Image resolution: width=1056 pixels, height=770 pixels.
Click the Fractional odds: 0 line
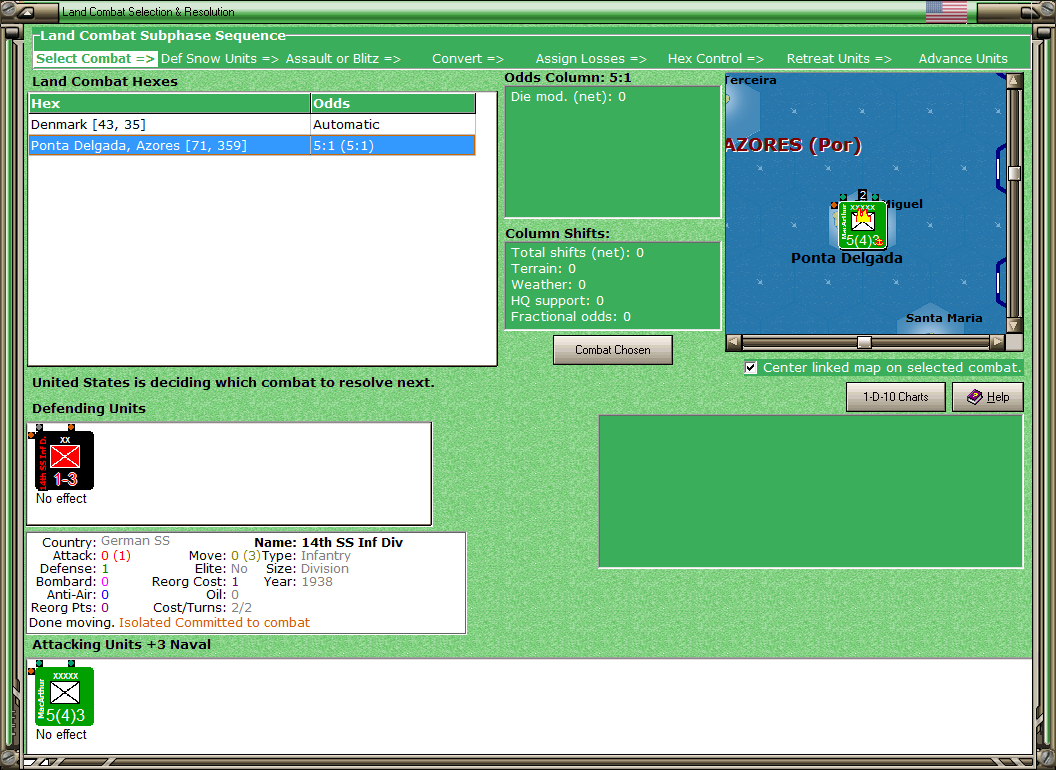point(570,317)
